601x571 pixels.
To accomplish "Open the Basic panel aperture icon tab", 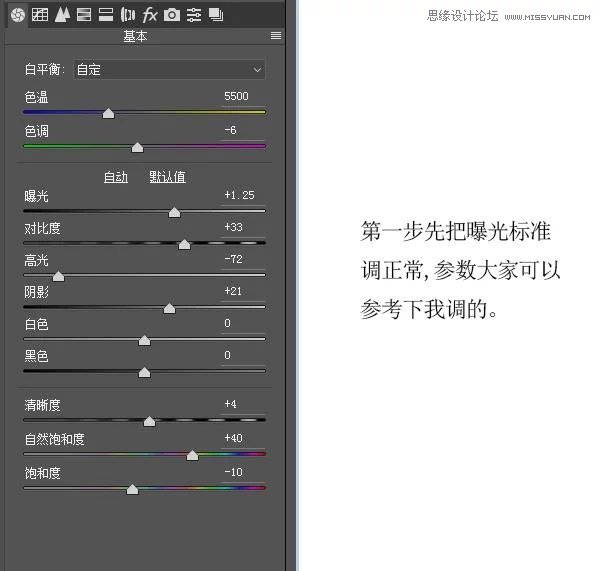I will point(18,15).
